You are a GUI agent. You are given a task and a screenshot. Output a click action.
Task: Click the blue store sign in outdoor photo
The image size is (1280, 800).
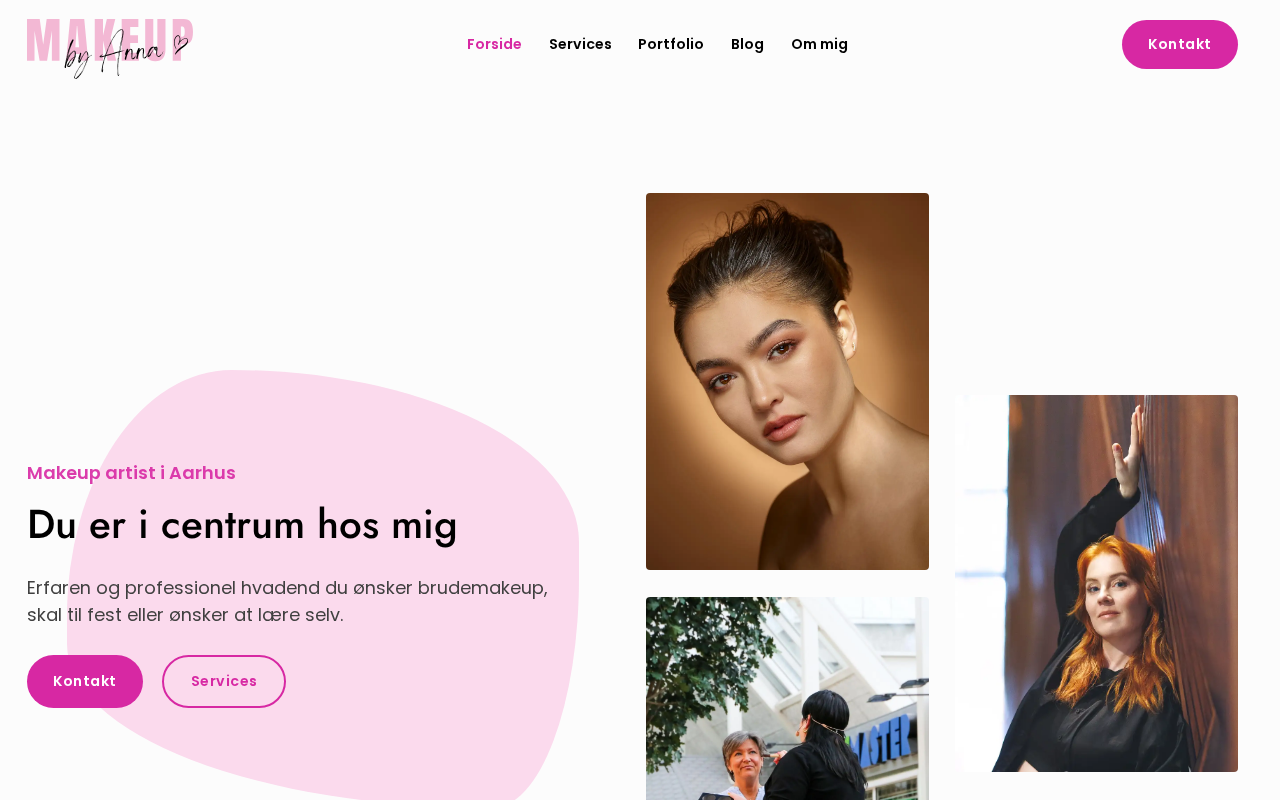click(881, 738)
